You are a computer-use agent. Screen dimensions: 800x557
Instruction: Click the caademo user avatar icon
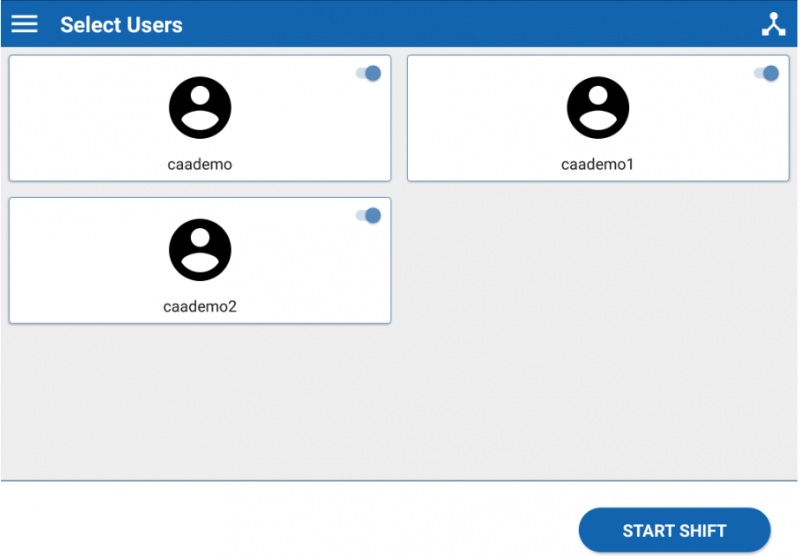pyautogui.click(x=200, y=107)
